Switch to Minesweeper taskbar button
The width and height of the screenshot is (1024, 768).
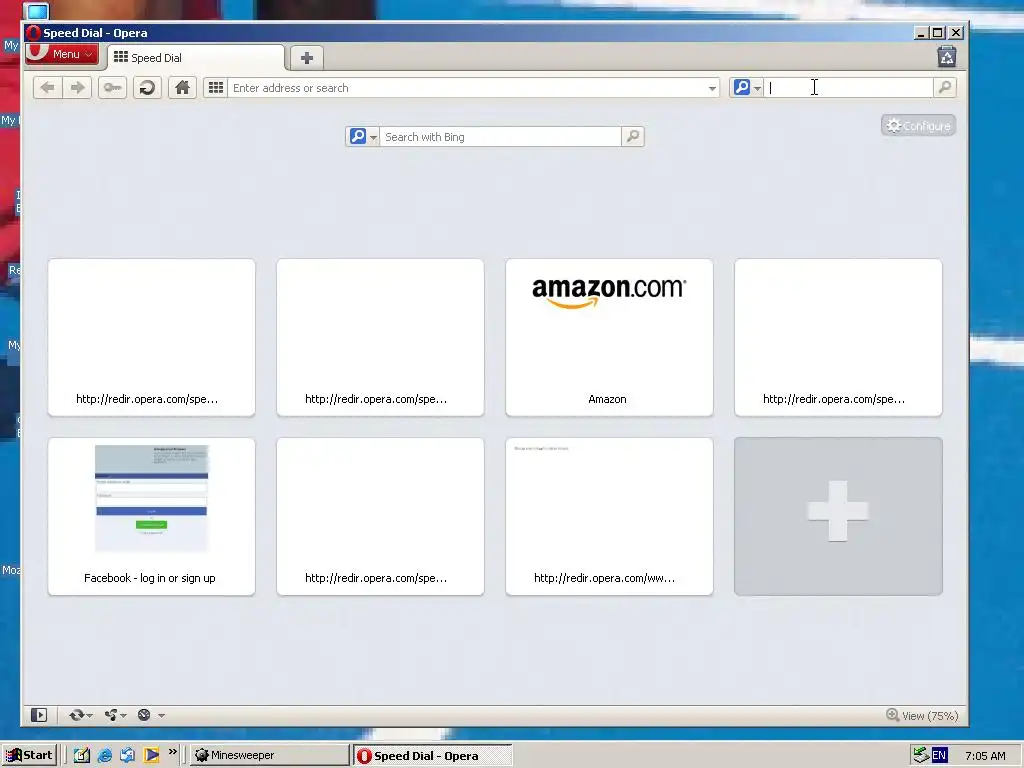coord(270,756)
